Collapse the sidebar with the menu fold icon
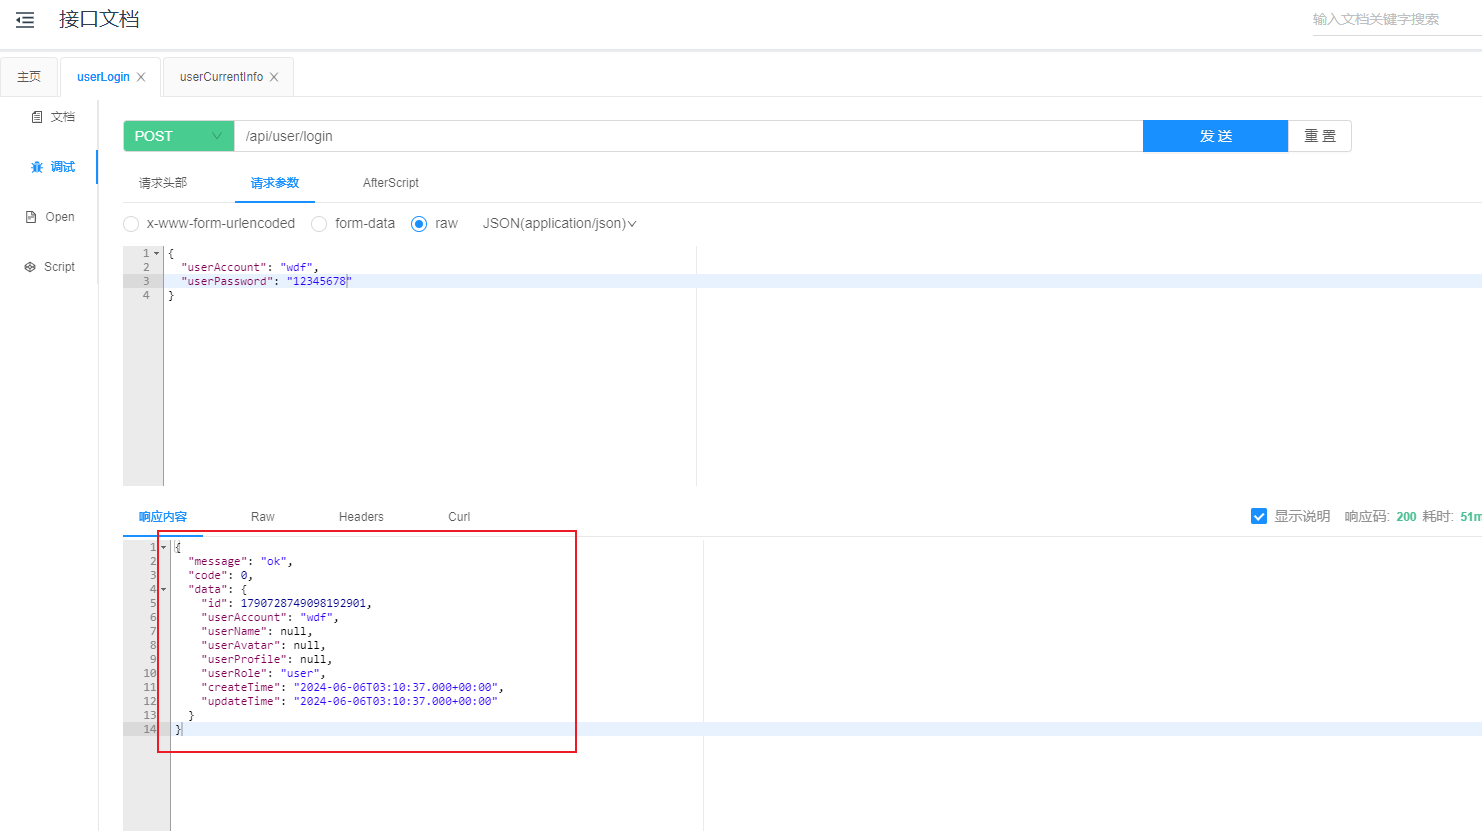This screenshot has height=831, width=1482. click(x=25, y=20)
